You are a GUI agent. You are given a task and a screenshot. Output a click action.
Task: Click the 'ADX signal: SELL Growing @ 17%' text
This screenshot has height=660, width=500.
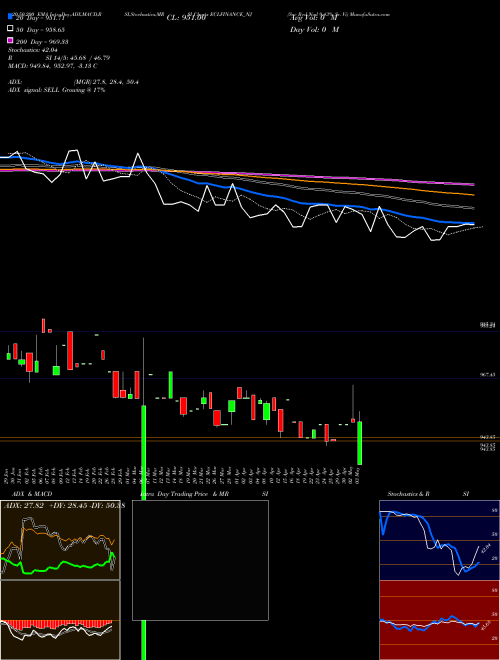[x=56, y=90]
